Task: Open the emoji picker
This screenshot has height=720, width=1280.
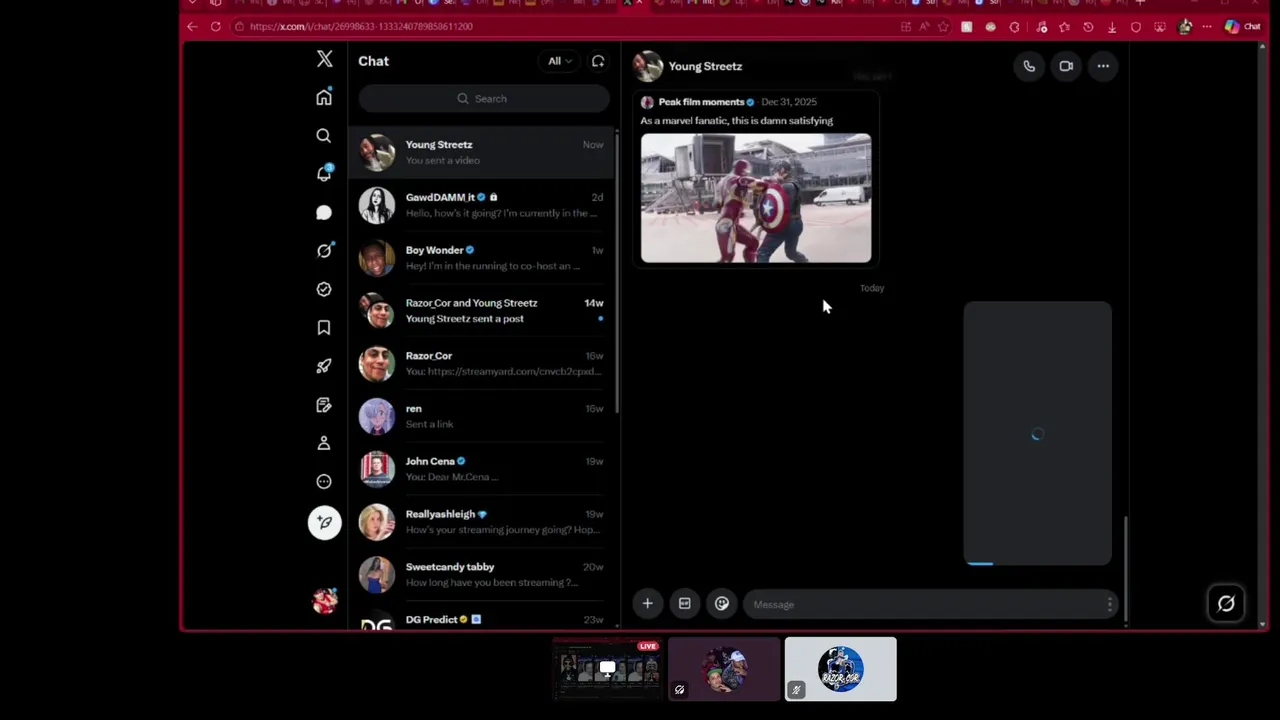Action: pos(722,603)
